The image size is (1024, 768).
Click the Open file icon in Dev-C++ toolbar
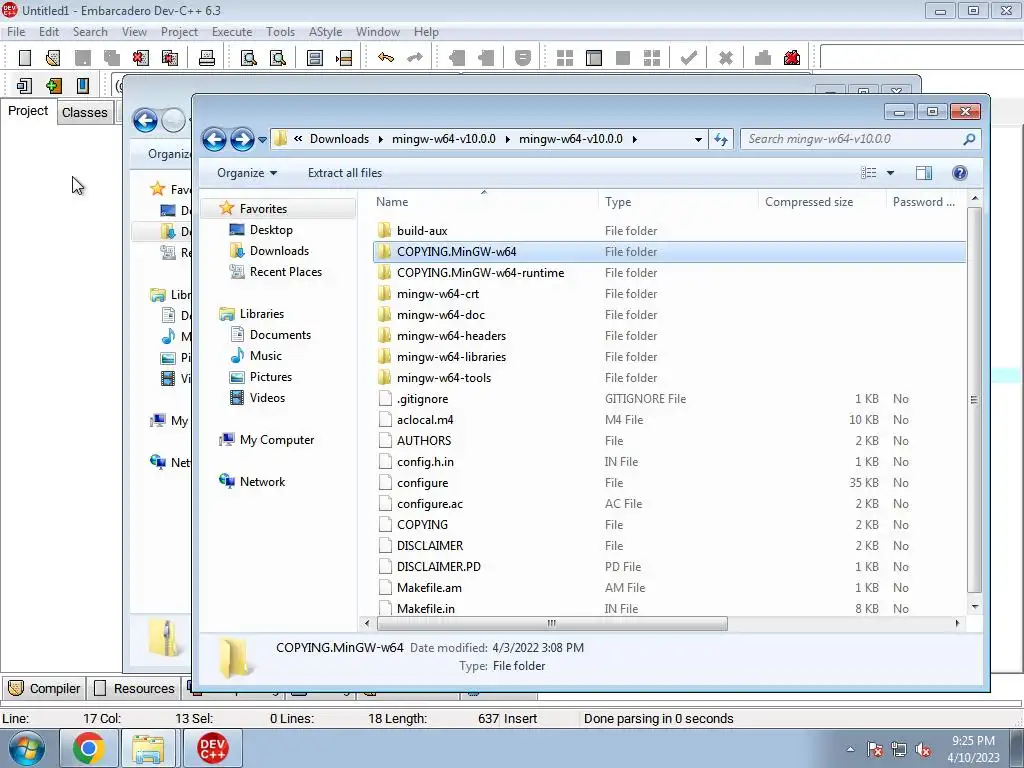click(x=54, y=58)
